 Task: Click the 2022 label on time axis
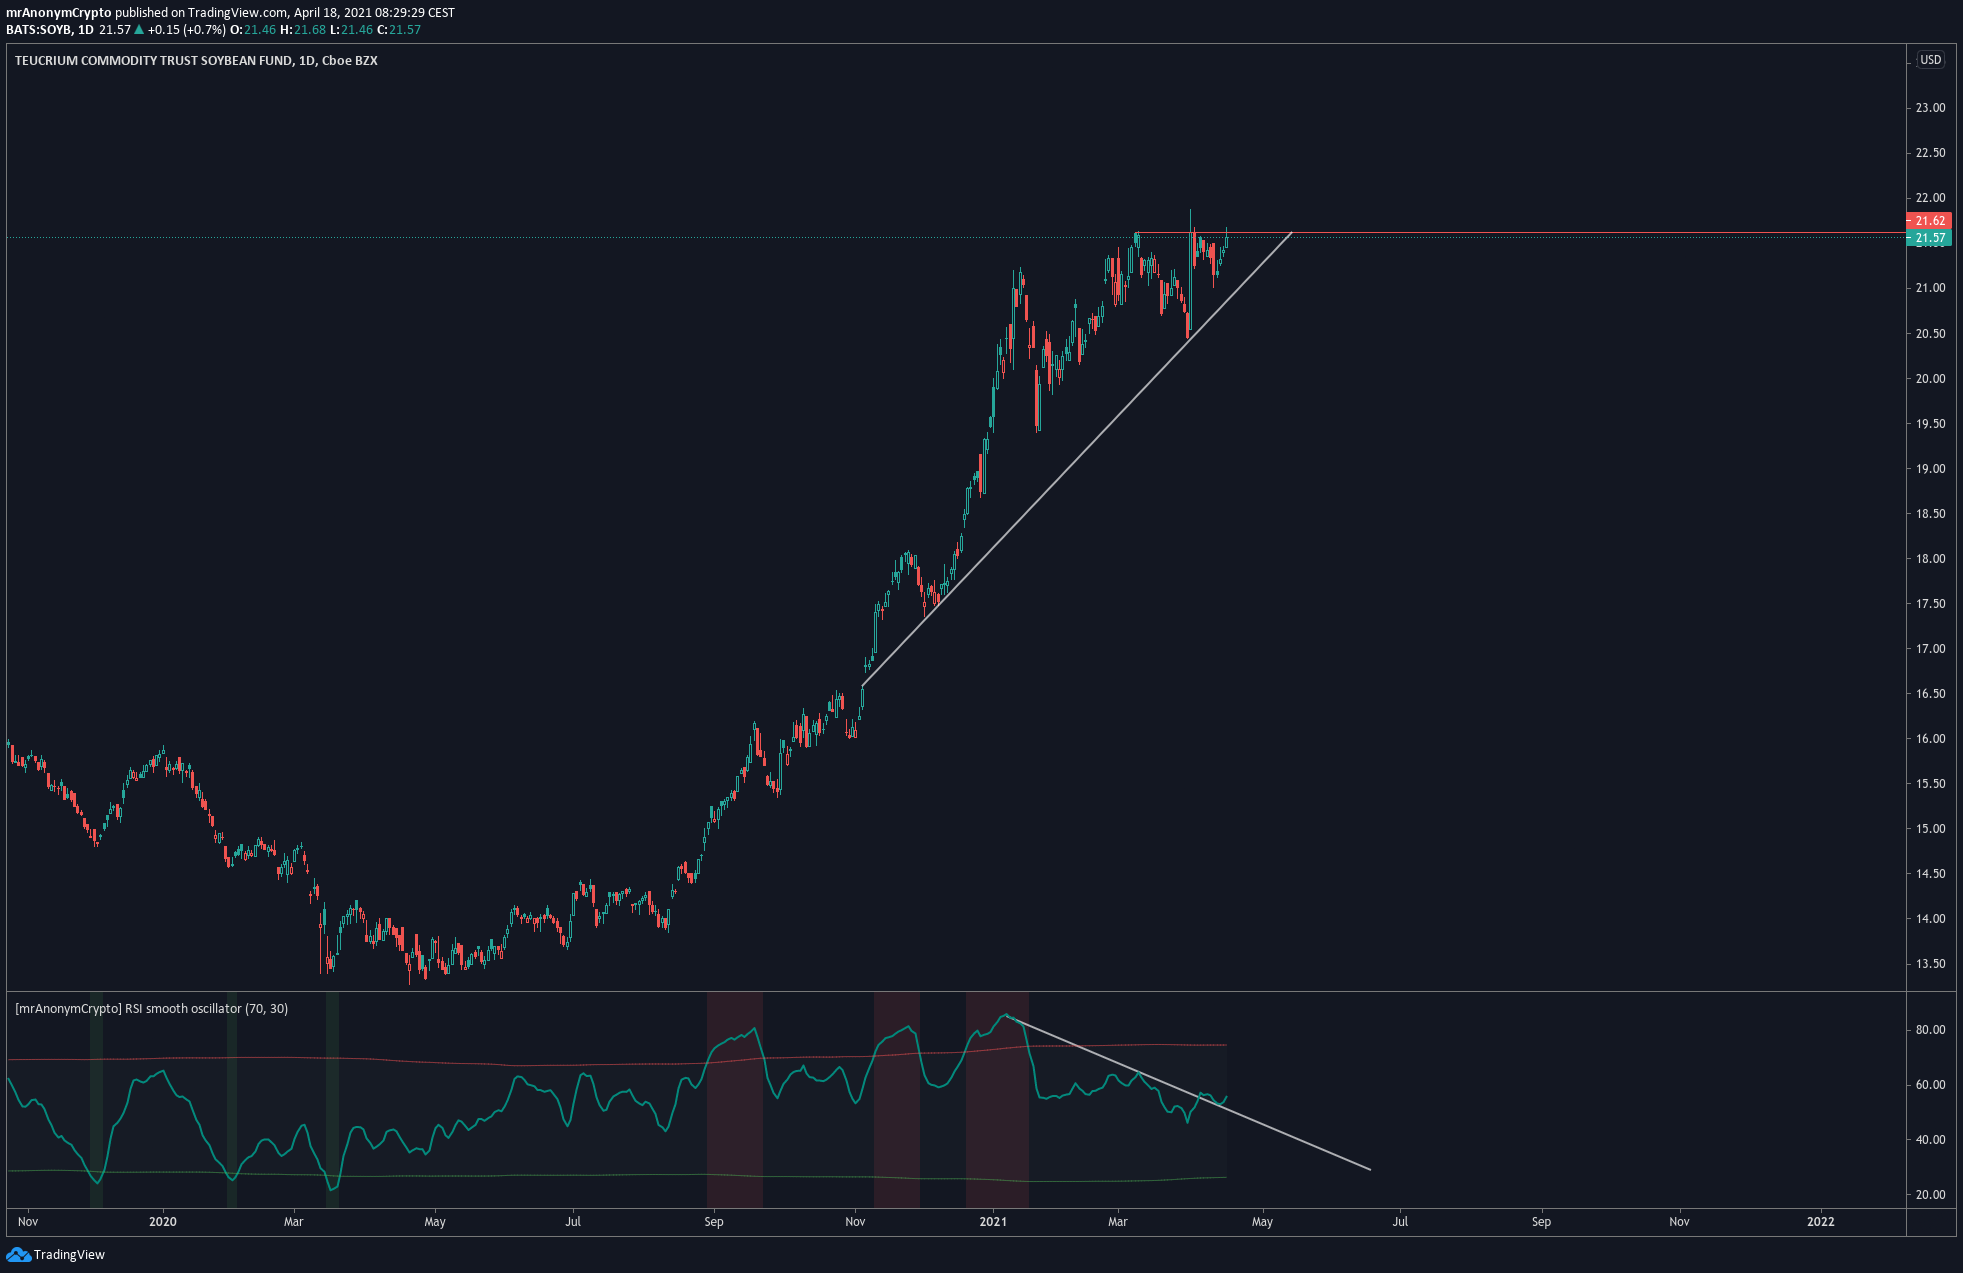click(x=1821, y=1222)
